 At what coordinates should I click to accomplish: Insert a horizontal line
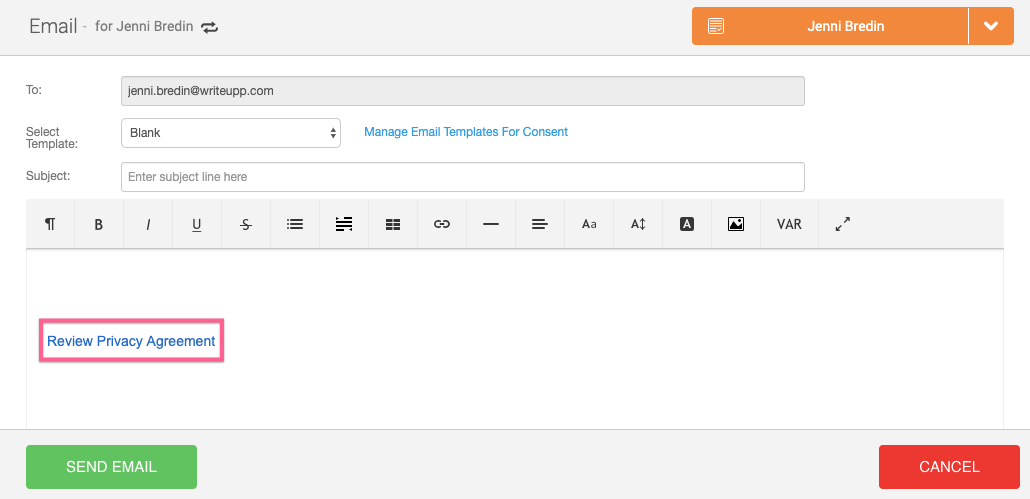tap(491, 224)
